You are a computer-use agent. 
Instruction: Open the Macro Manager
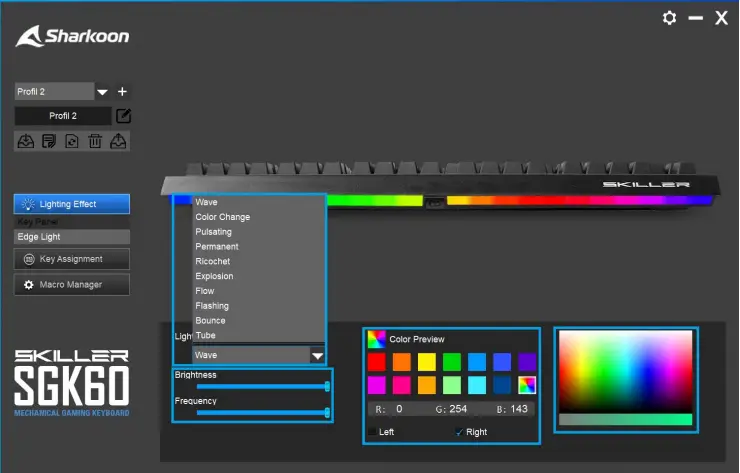click(x=71, y=285)
